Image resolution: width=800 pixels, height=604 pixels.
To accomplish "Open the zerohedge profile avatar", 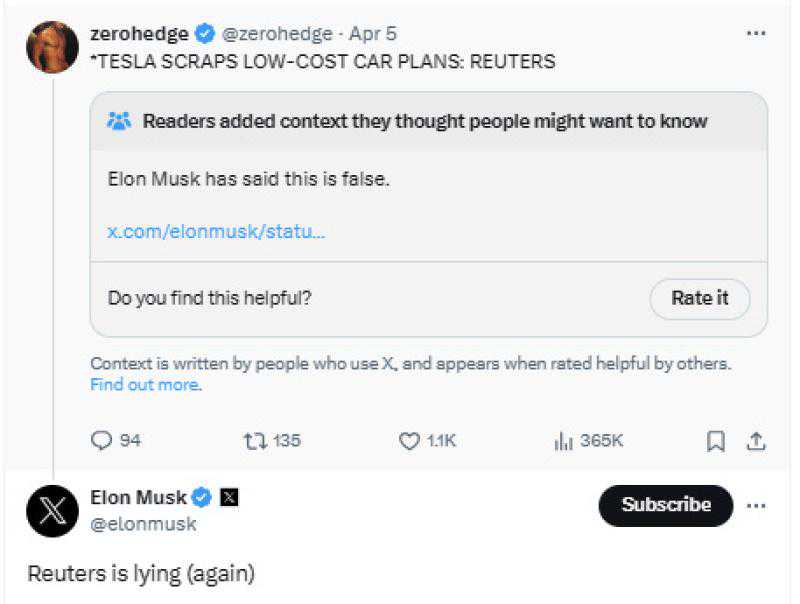I will [x=52, y=46].
